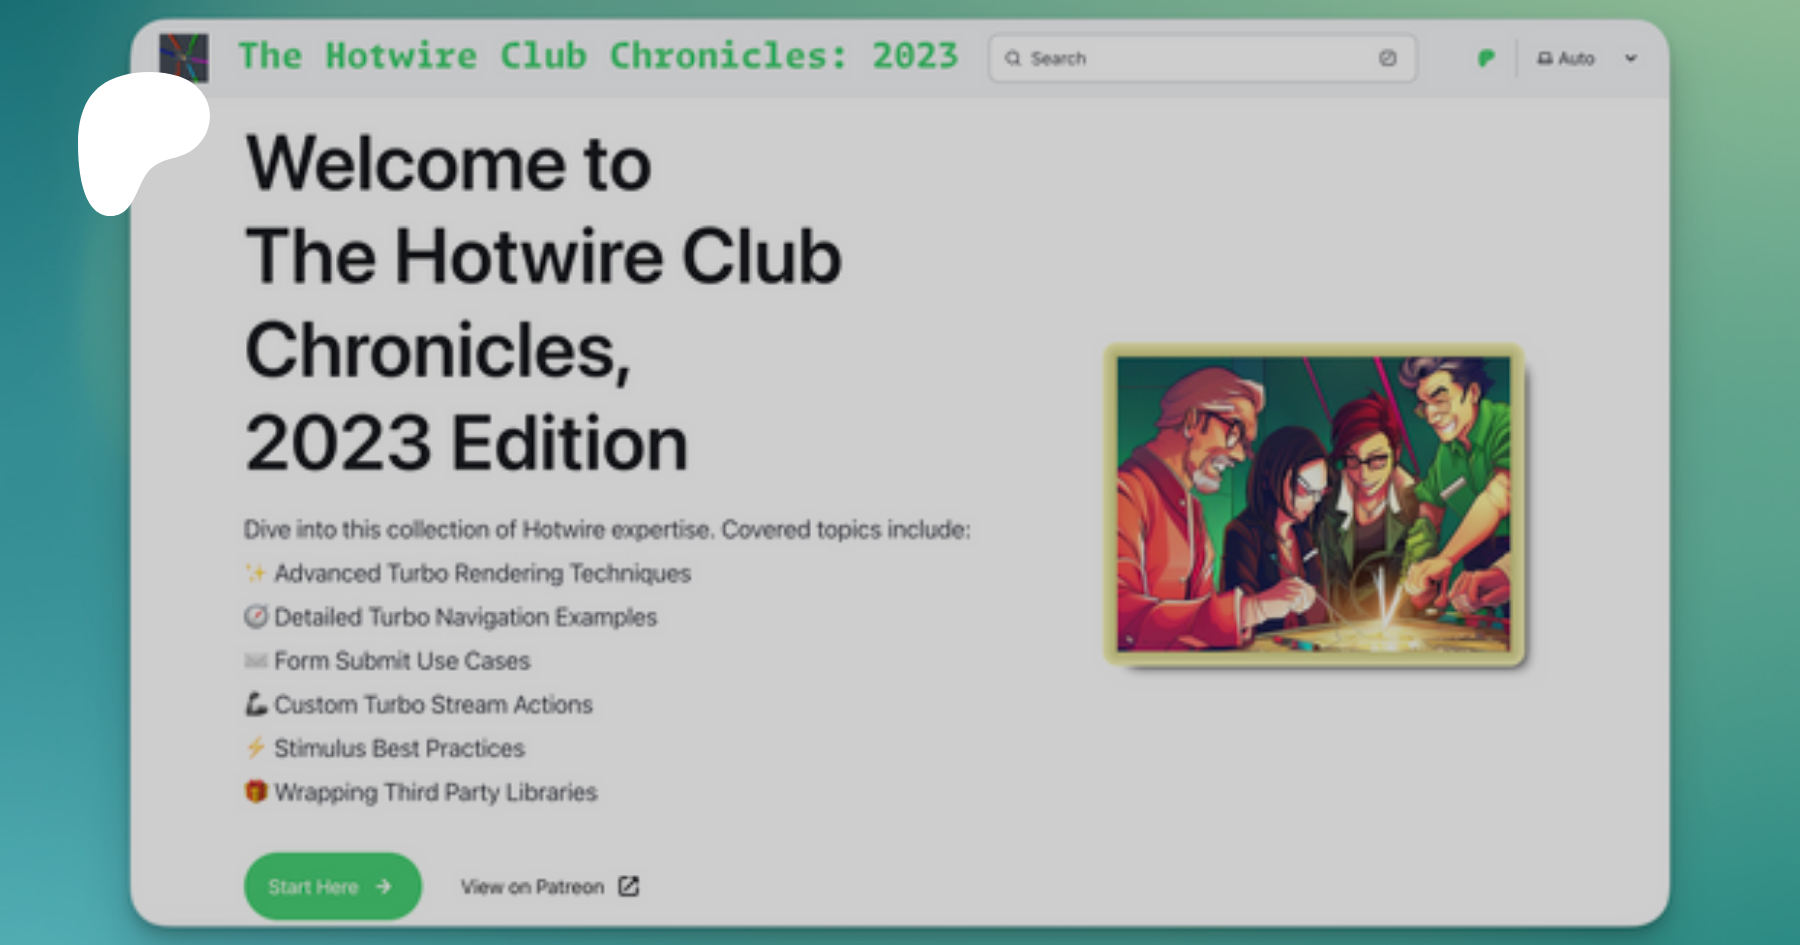Open the Auto theme dropdown
The width and height of the screenshot is (1800, 945).
tap(1576, 58)
